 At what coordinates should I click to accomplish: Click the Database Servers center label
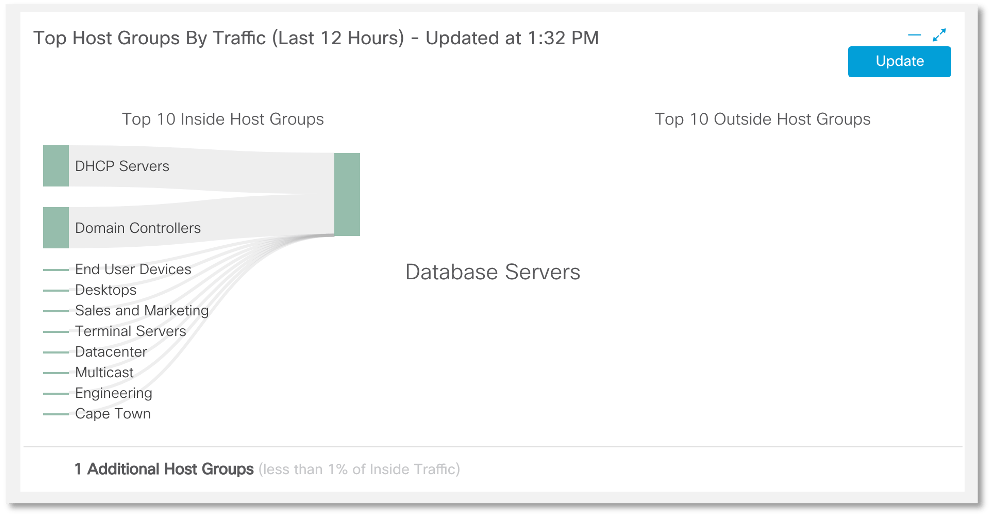[492, 272]
